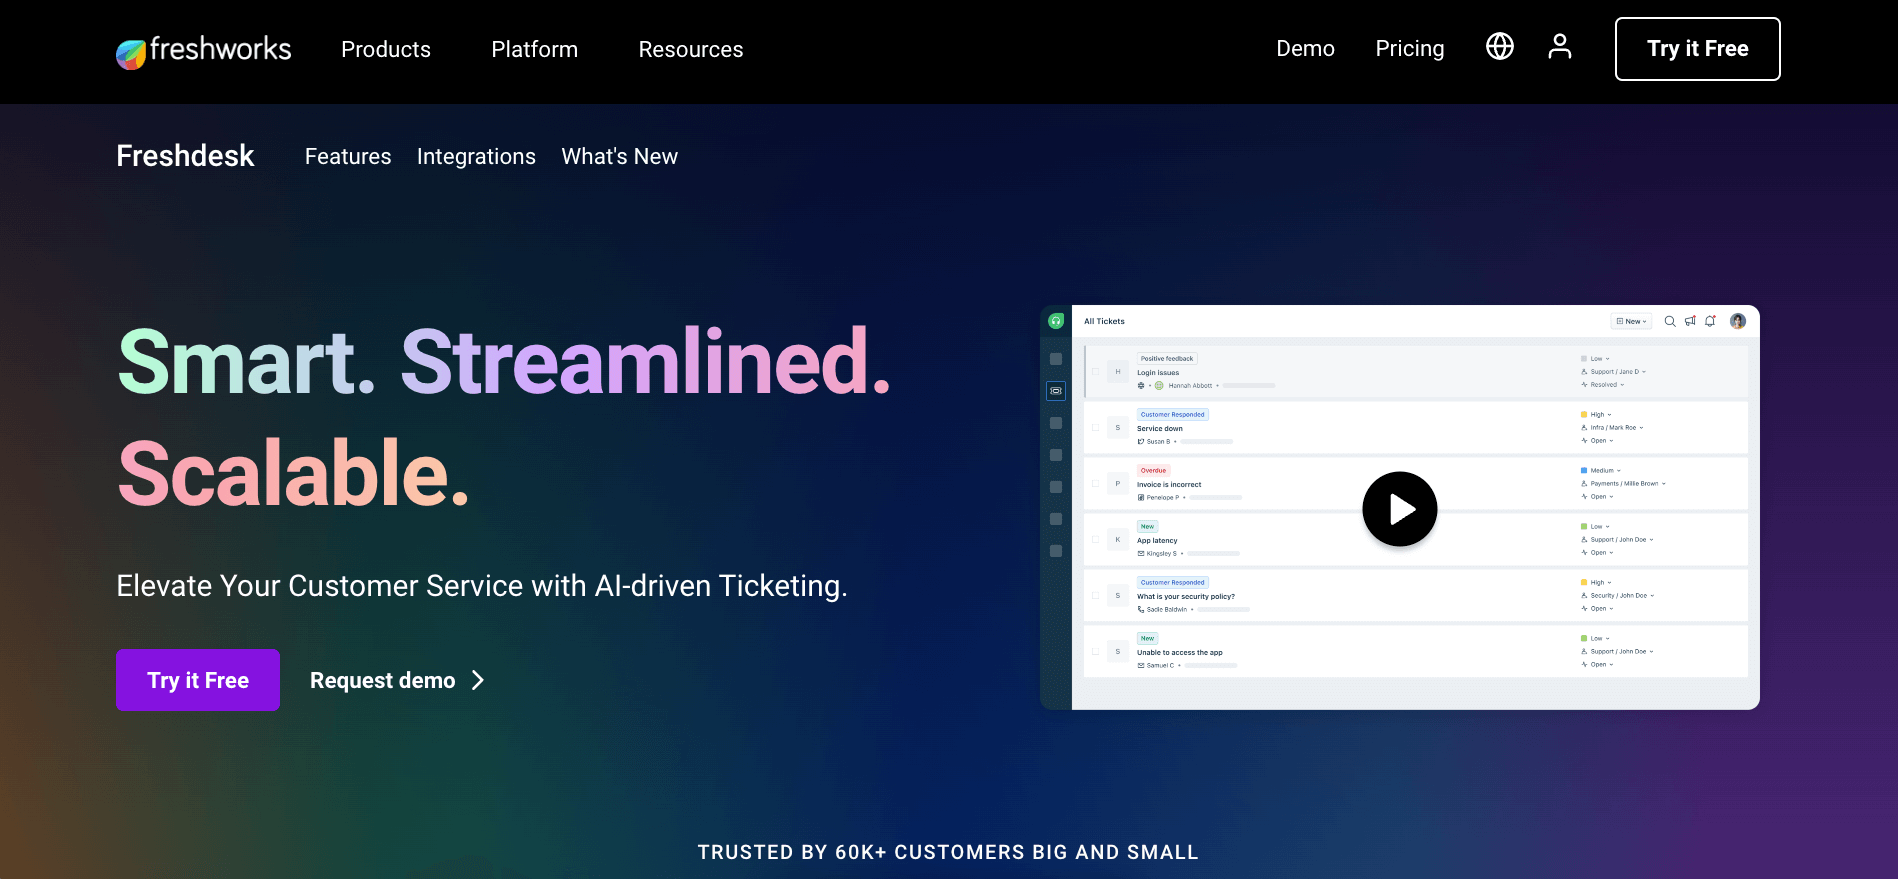Click the Demo link in the header
1898x879 pixels.
1305,48
